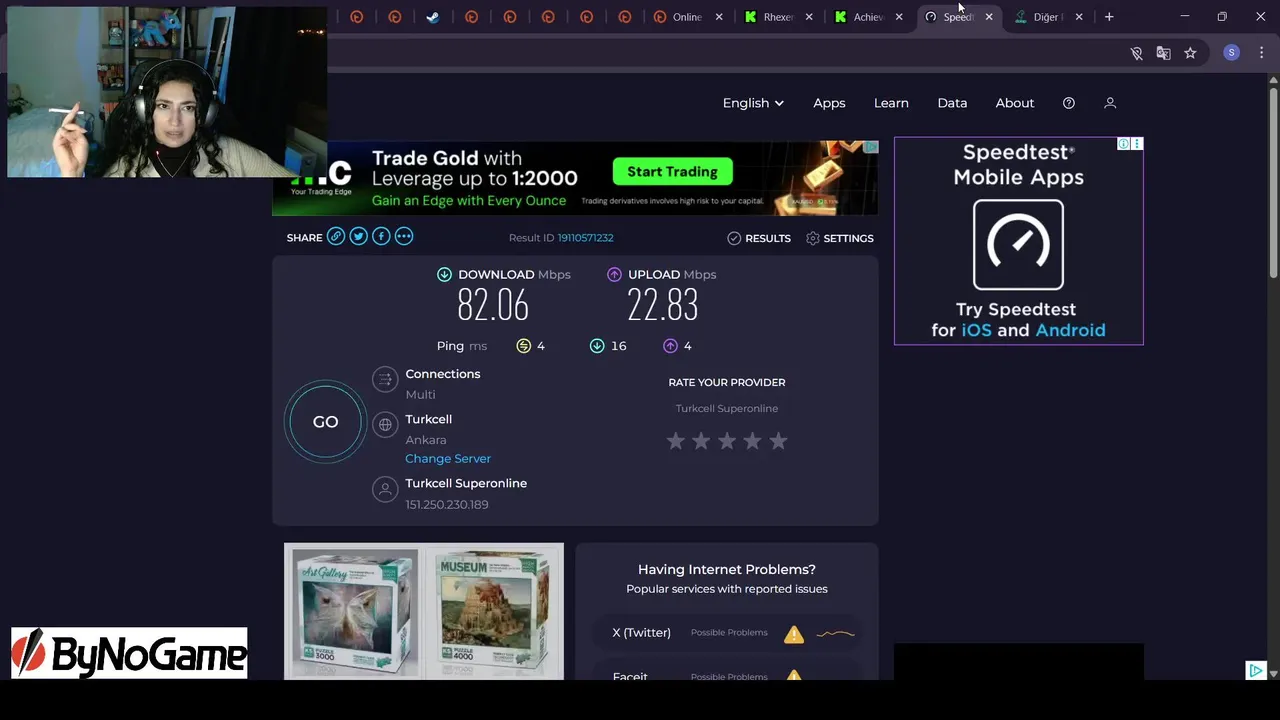Expand the English language dropdown

tap(753, 103)
